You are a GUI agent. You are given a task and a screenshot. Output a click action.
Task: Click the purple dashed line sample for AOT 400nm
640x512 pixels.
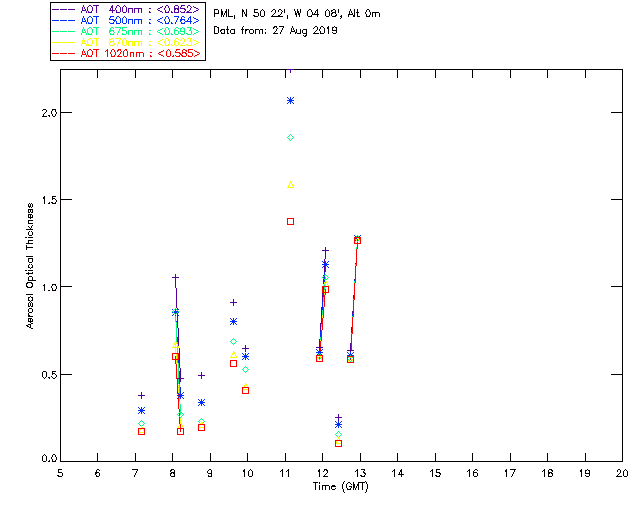(64, 10)
